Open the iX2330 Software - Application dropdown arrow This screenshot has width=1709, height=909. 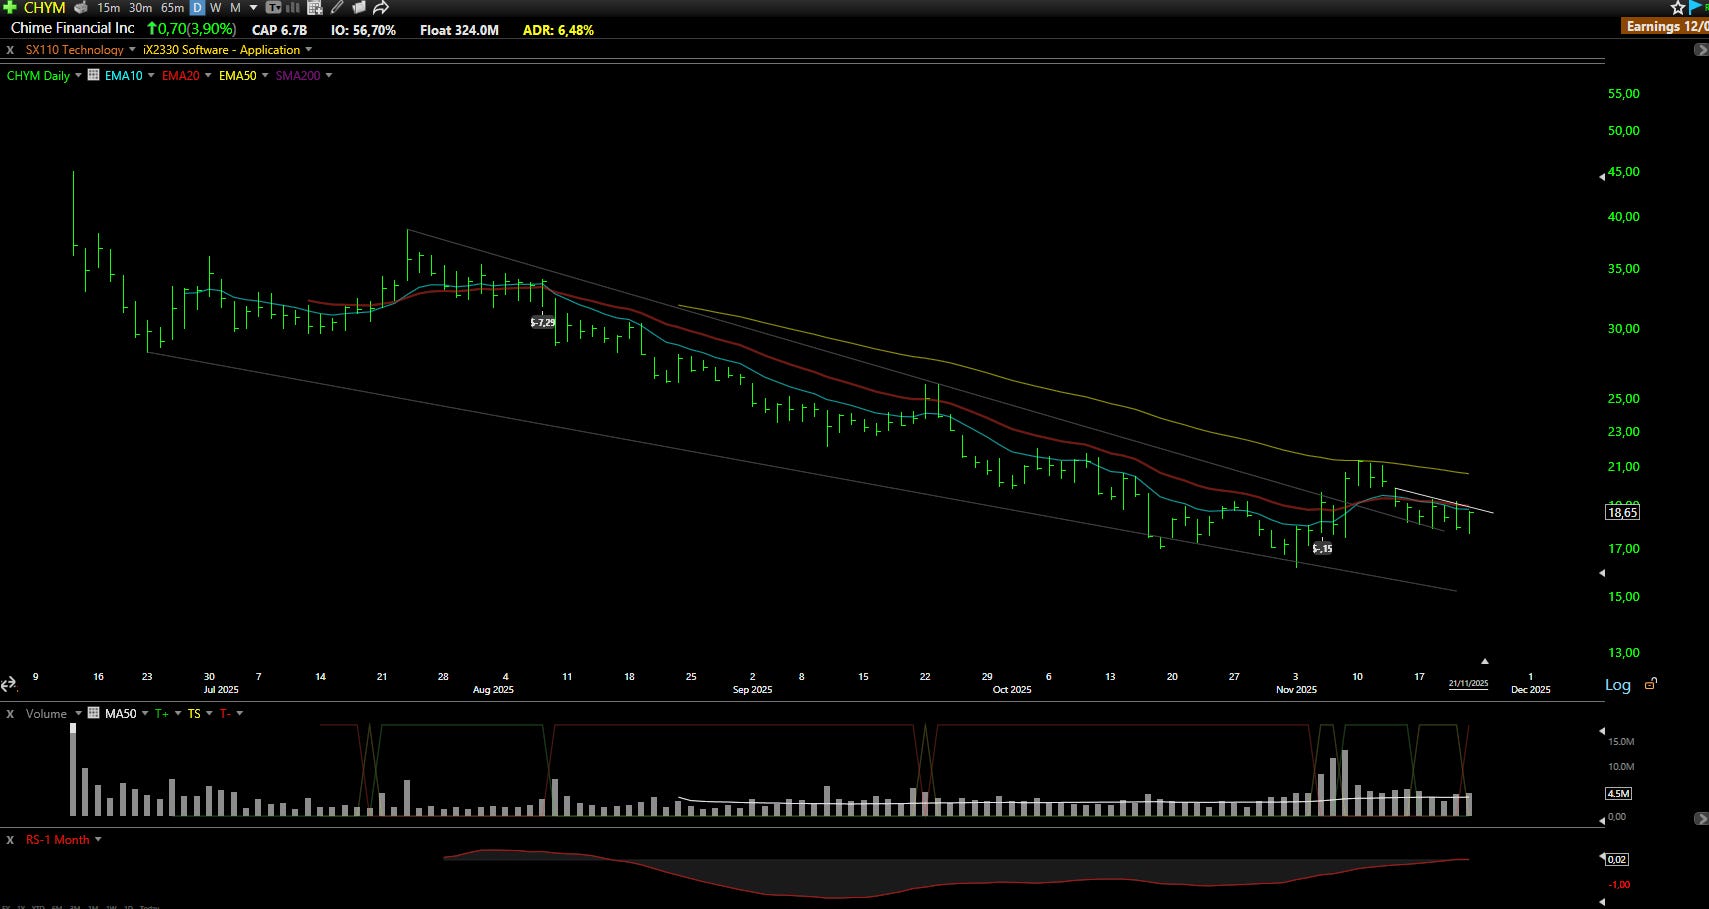[308, 49]
